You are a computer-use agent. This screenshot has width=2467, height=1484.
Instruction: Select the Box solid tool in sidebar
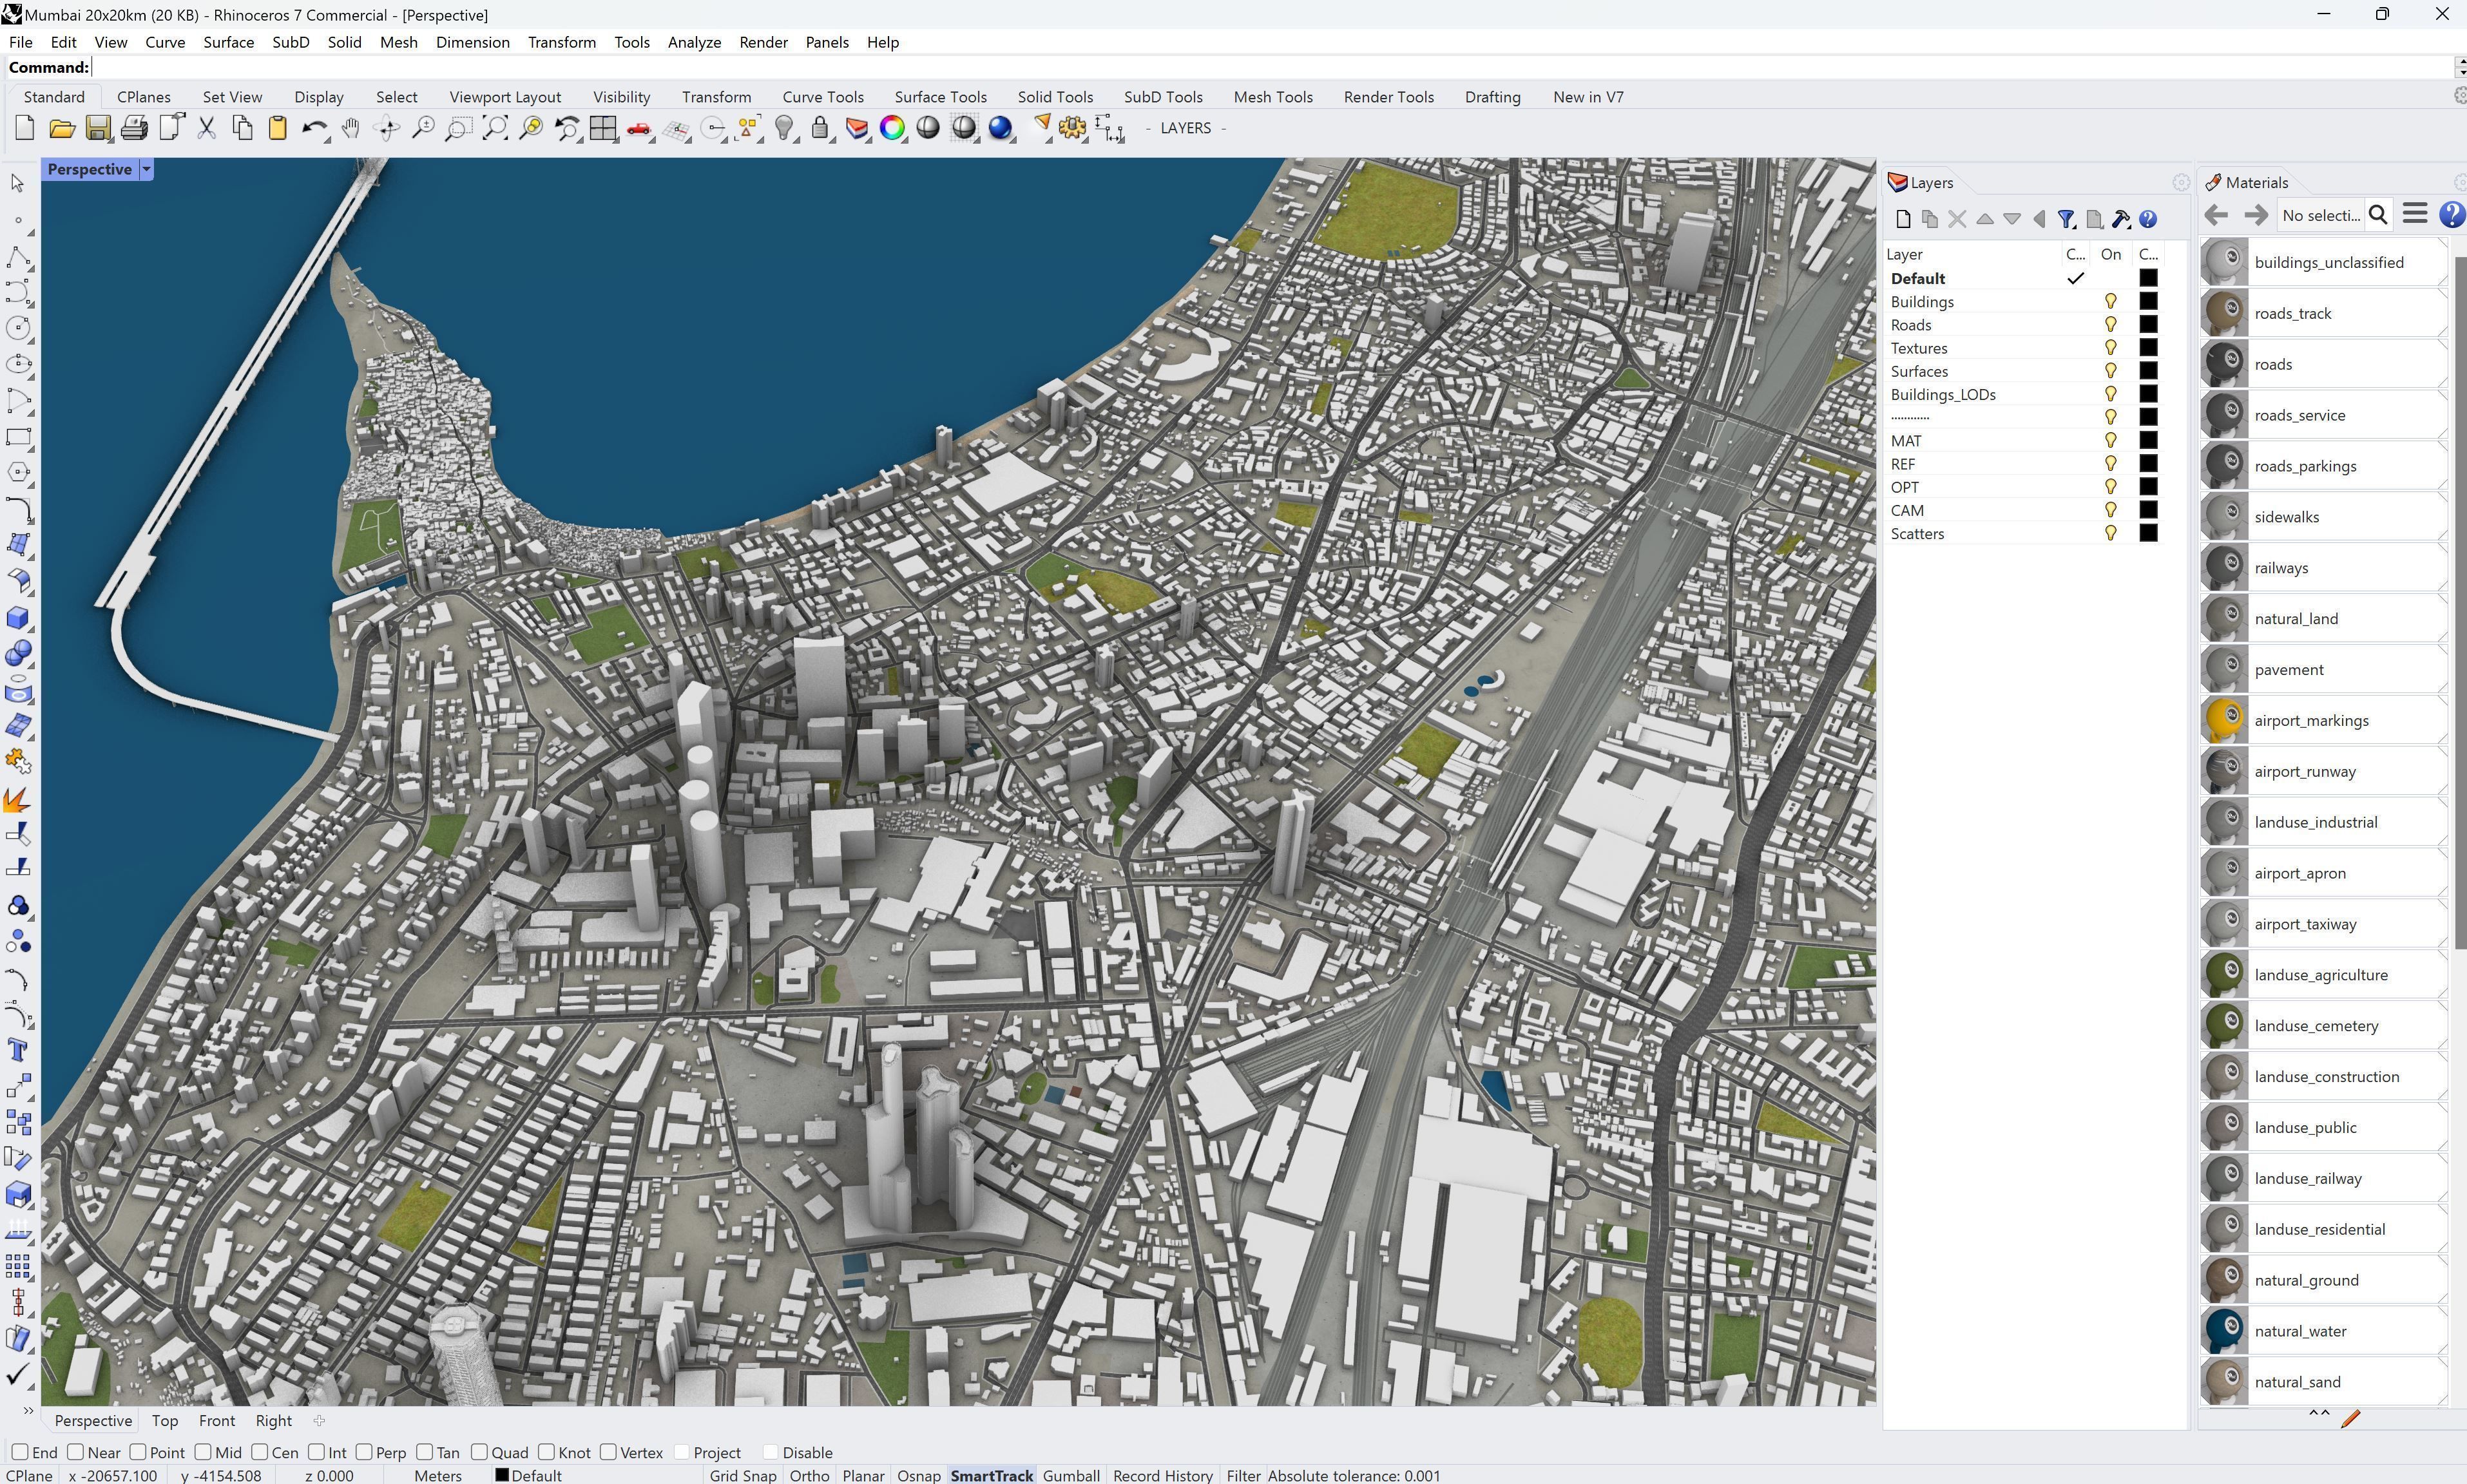[x=18, y=617]
